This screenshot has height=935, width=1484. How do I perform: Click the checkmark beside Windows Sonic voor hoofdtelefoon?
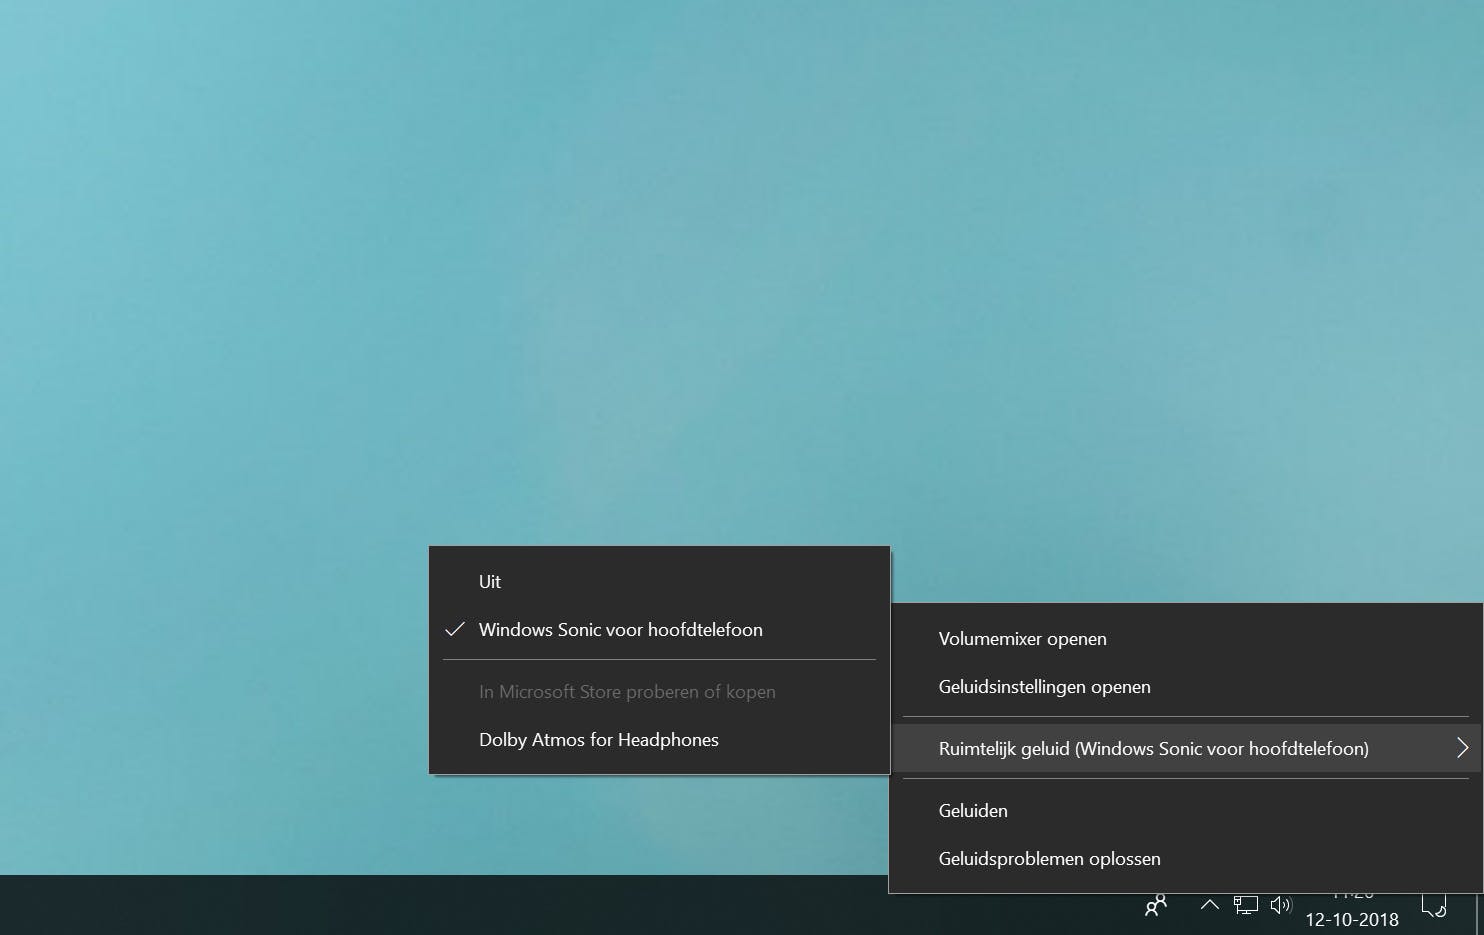455,629
